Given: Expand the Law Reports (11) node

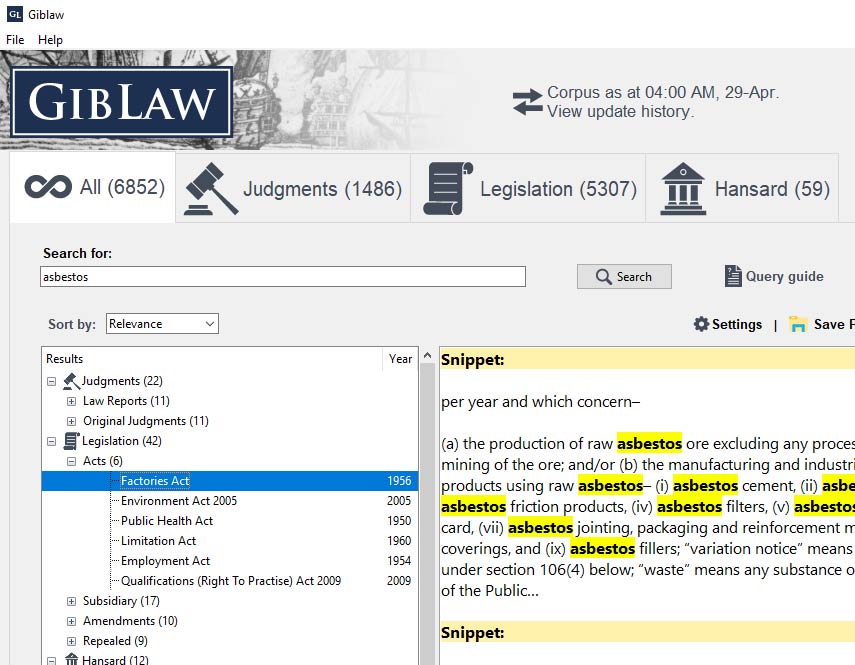Looking at the screenshot, I should (71, 401).
